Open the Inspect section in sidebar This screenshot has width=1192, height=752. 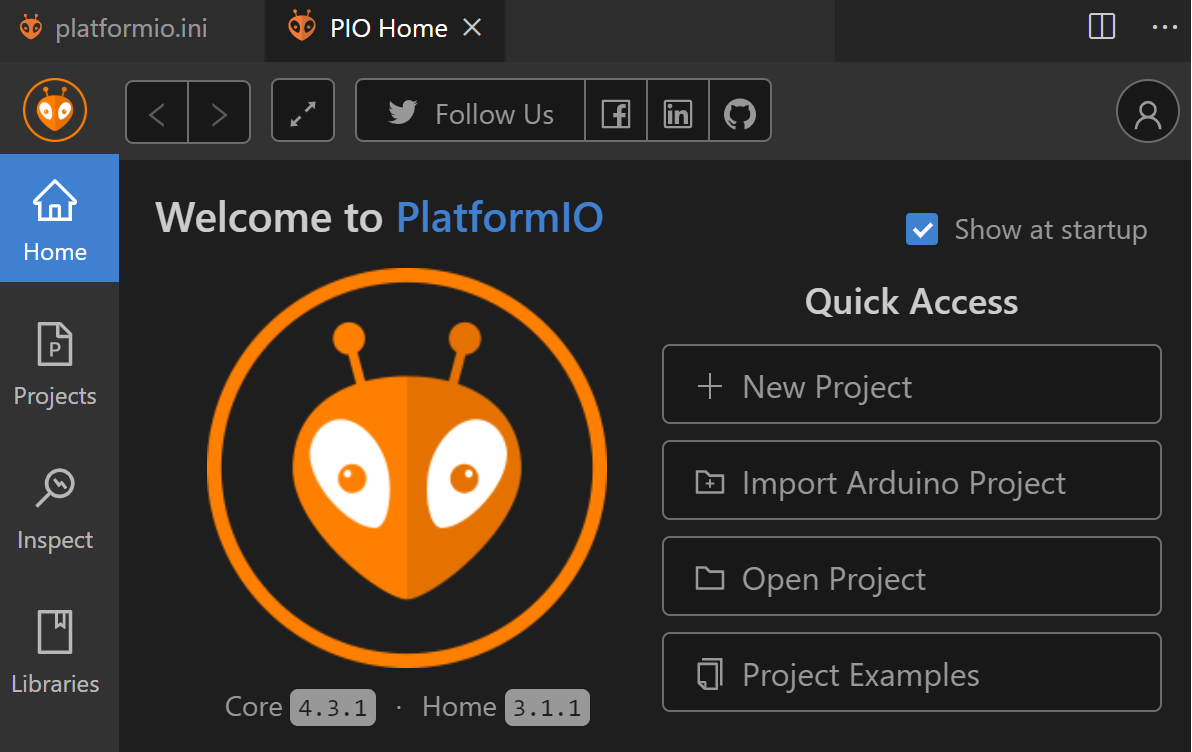pos(55,508)
